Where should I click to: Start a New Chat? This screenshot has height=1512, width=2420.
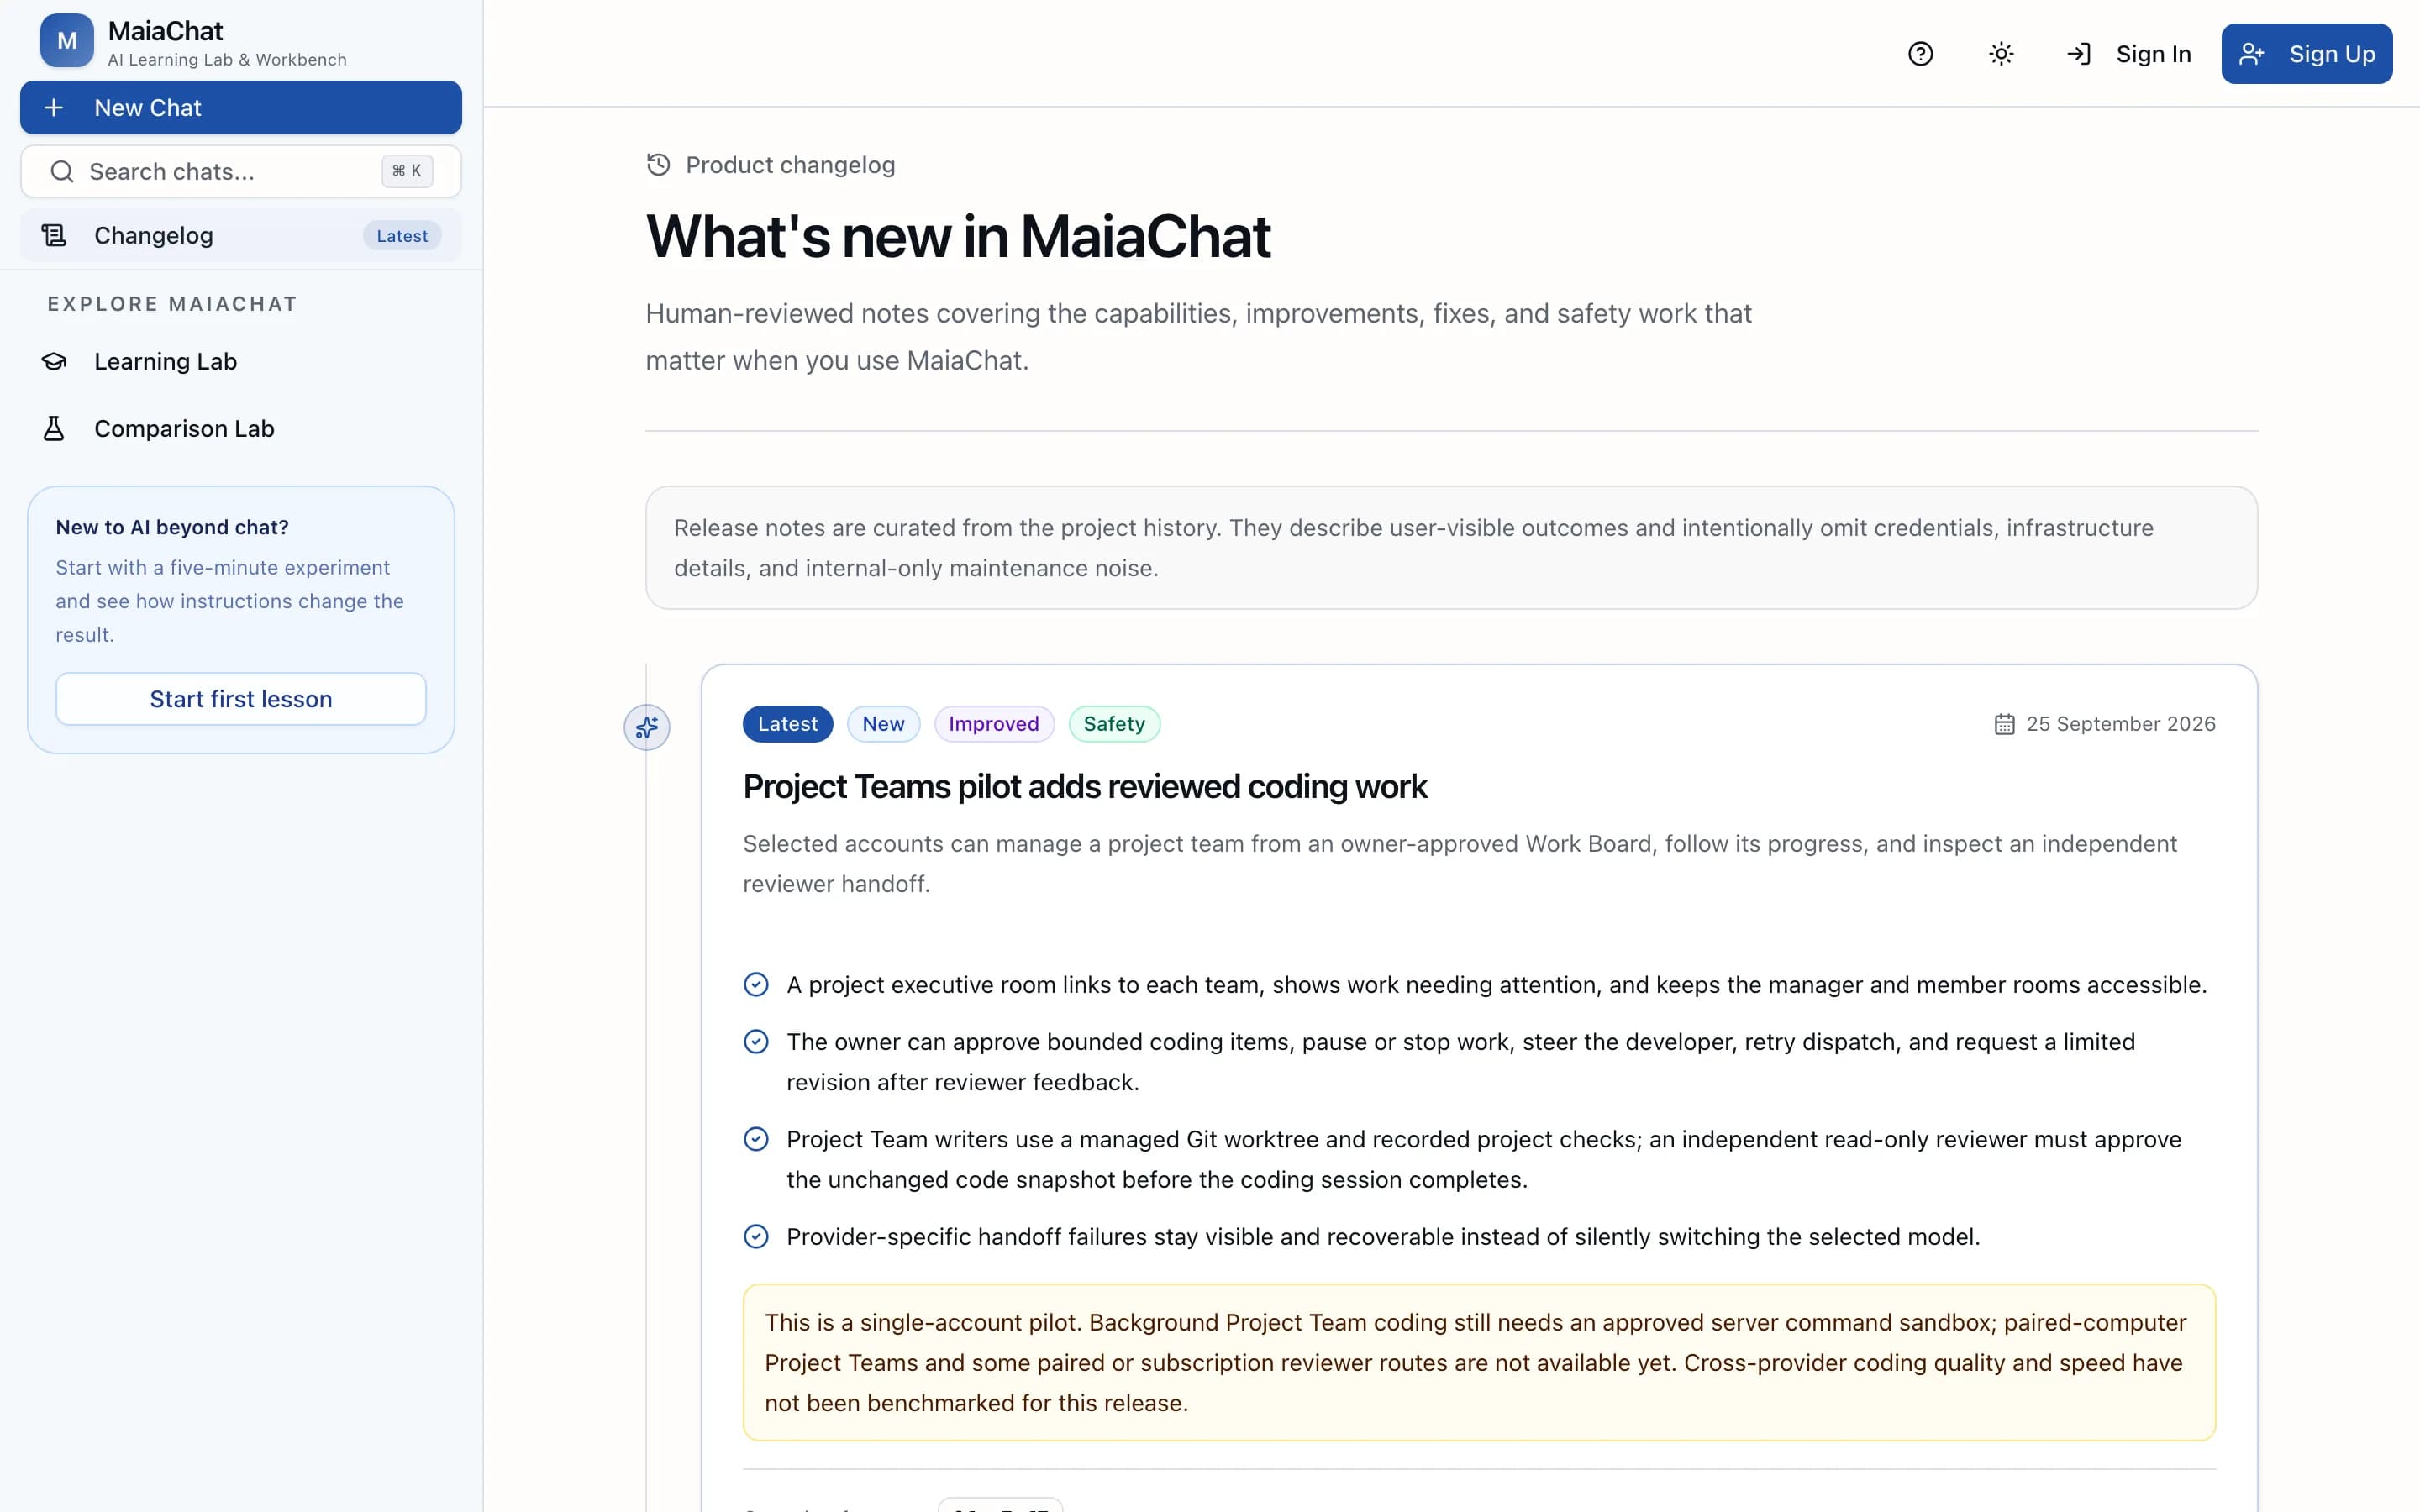point(241,108)
